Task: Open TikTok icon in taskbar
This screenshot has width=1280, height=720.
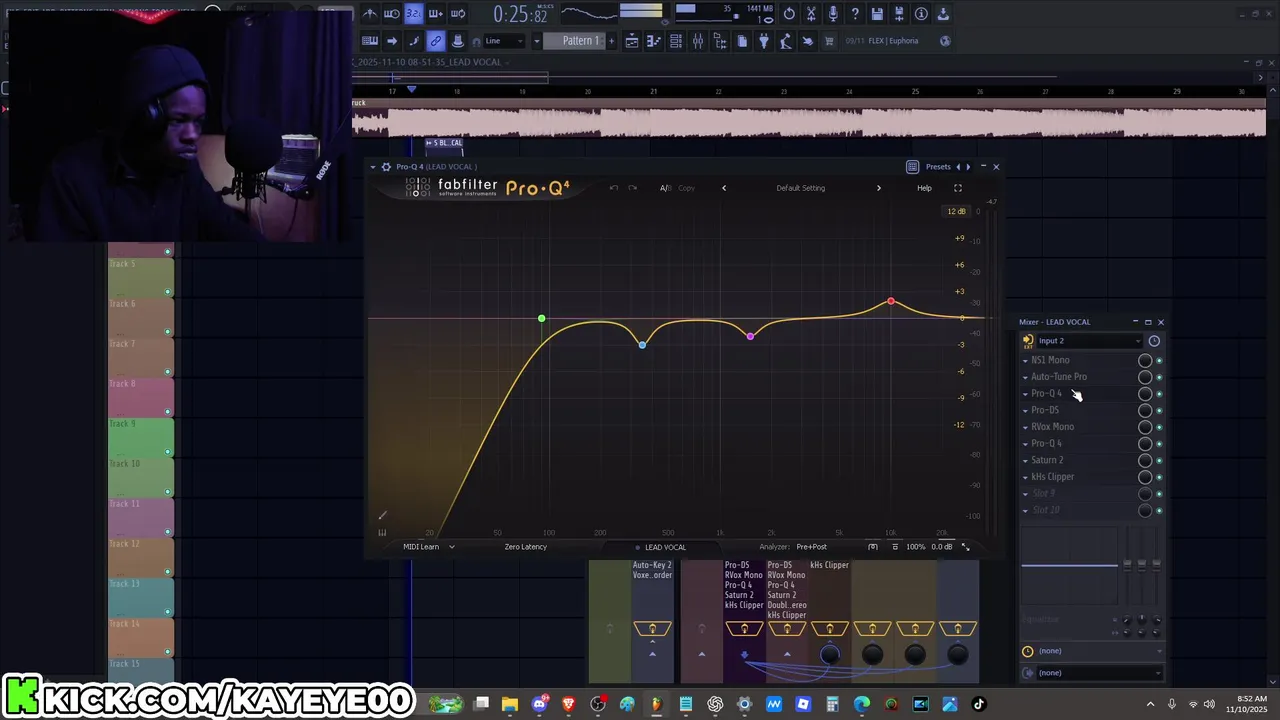Action: point(978,704)
